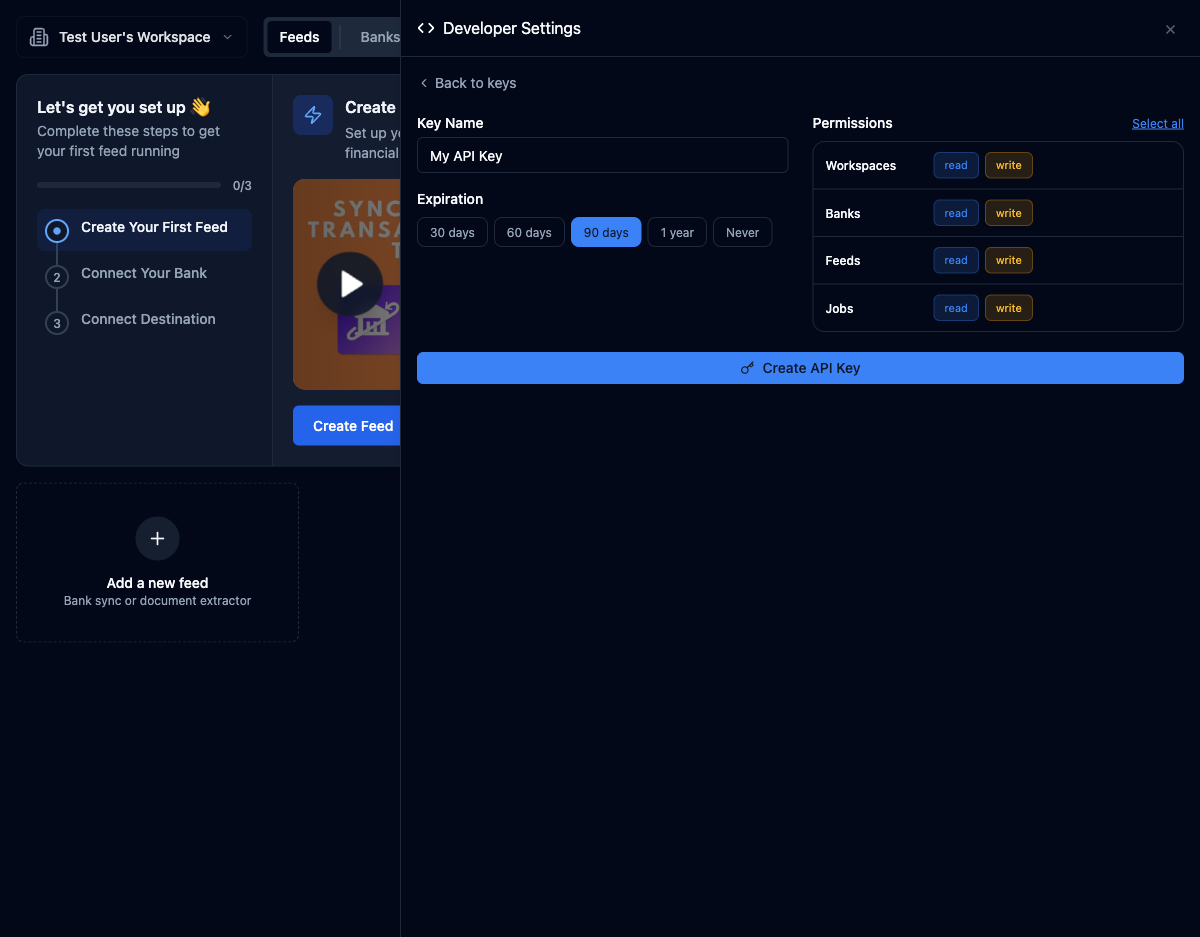Click the key icon inside Create API Key button
Screen dimensions: 1200x937
pyautogui.click(x=747, y=367)
